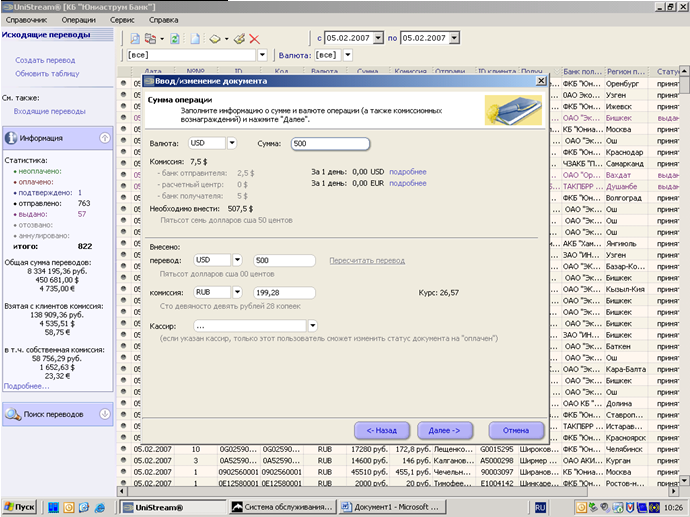
Task: Click the <- Назад button
Action: (x=382, y=431)
